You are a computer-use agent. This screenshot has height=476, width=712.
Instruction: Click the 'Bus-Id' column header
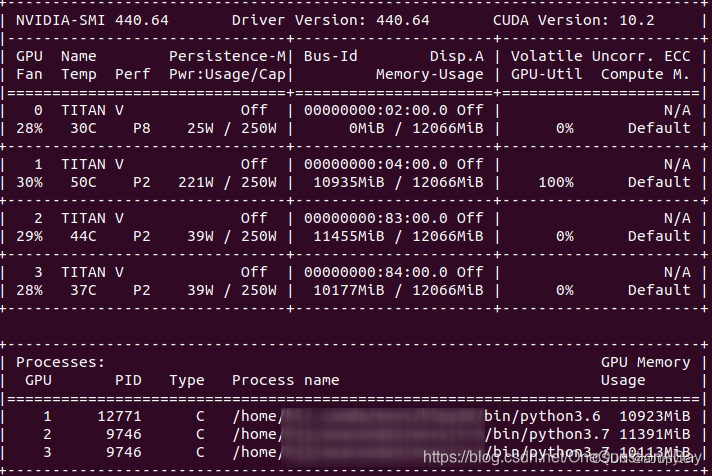[331, 56]
